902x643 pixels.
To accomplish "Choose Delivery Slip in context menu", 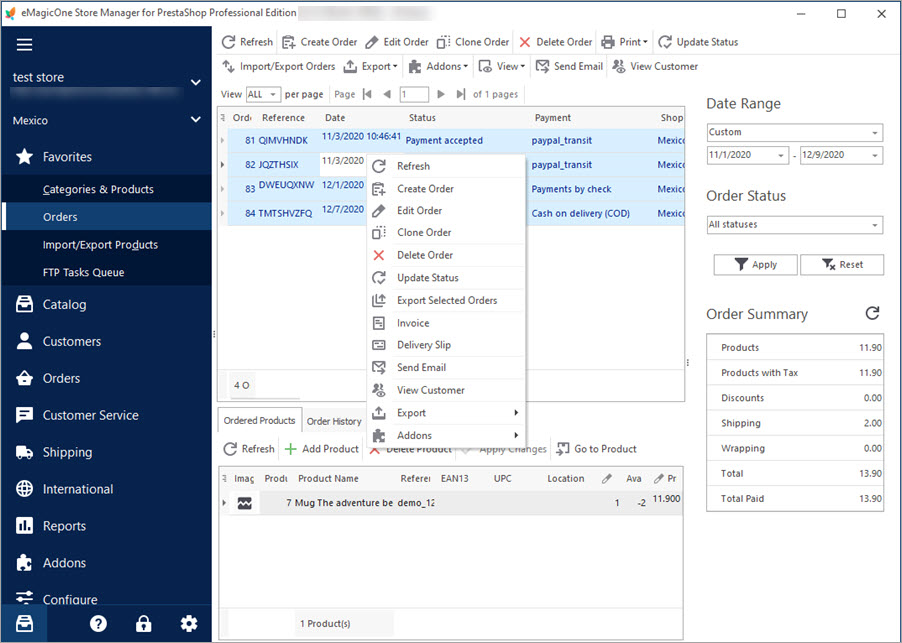I will pos(446,345).
